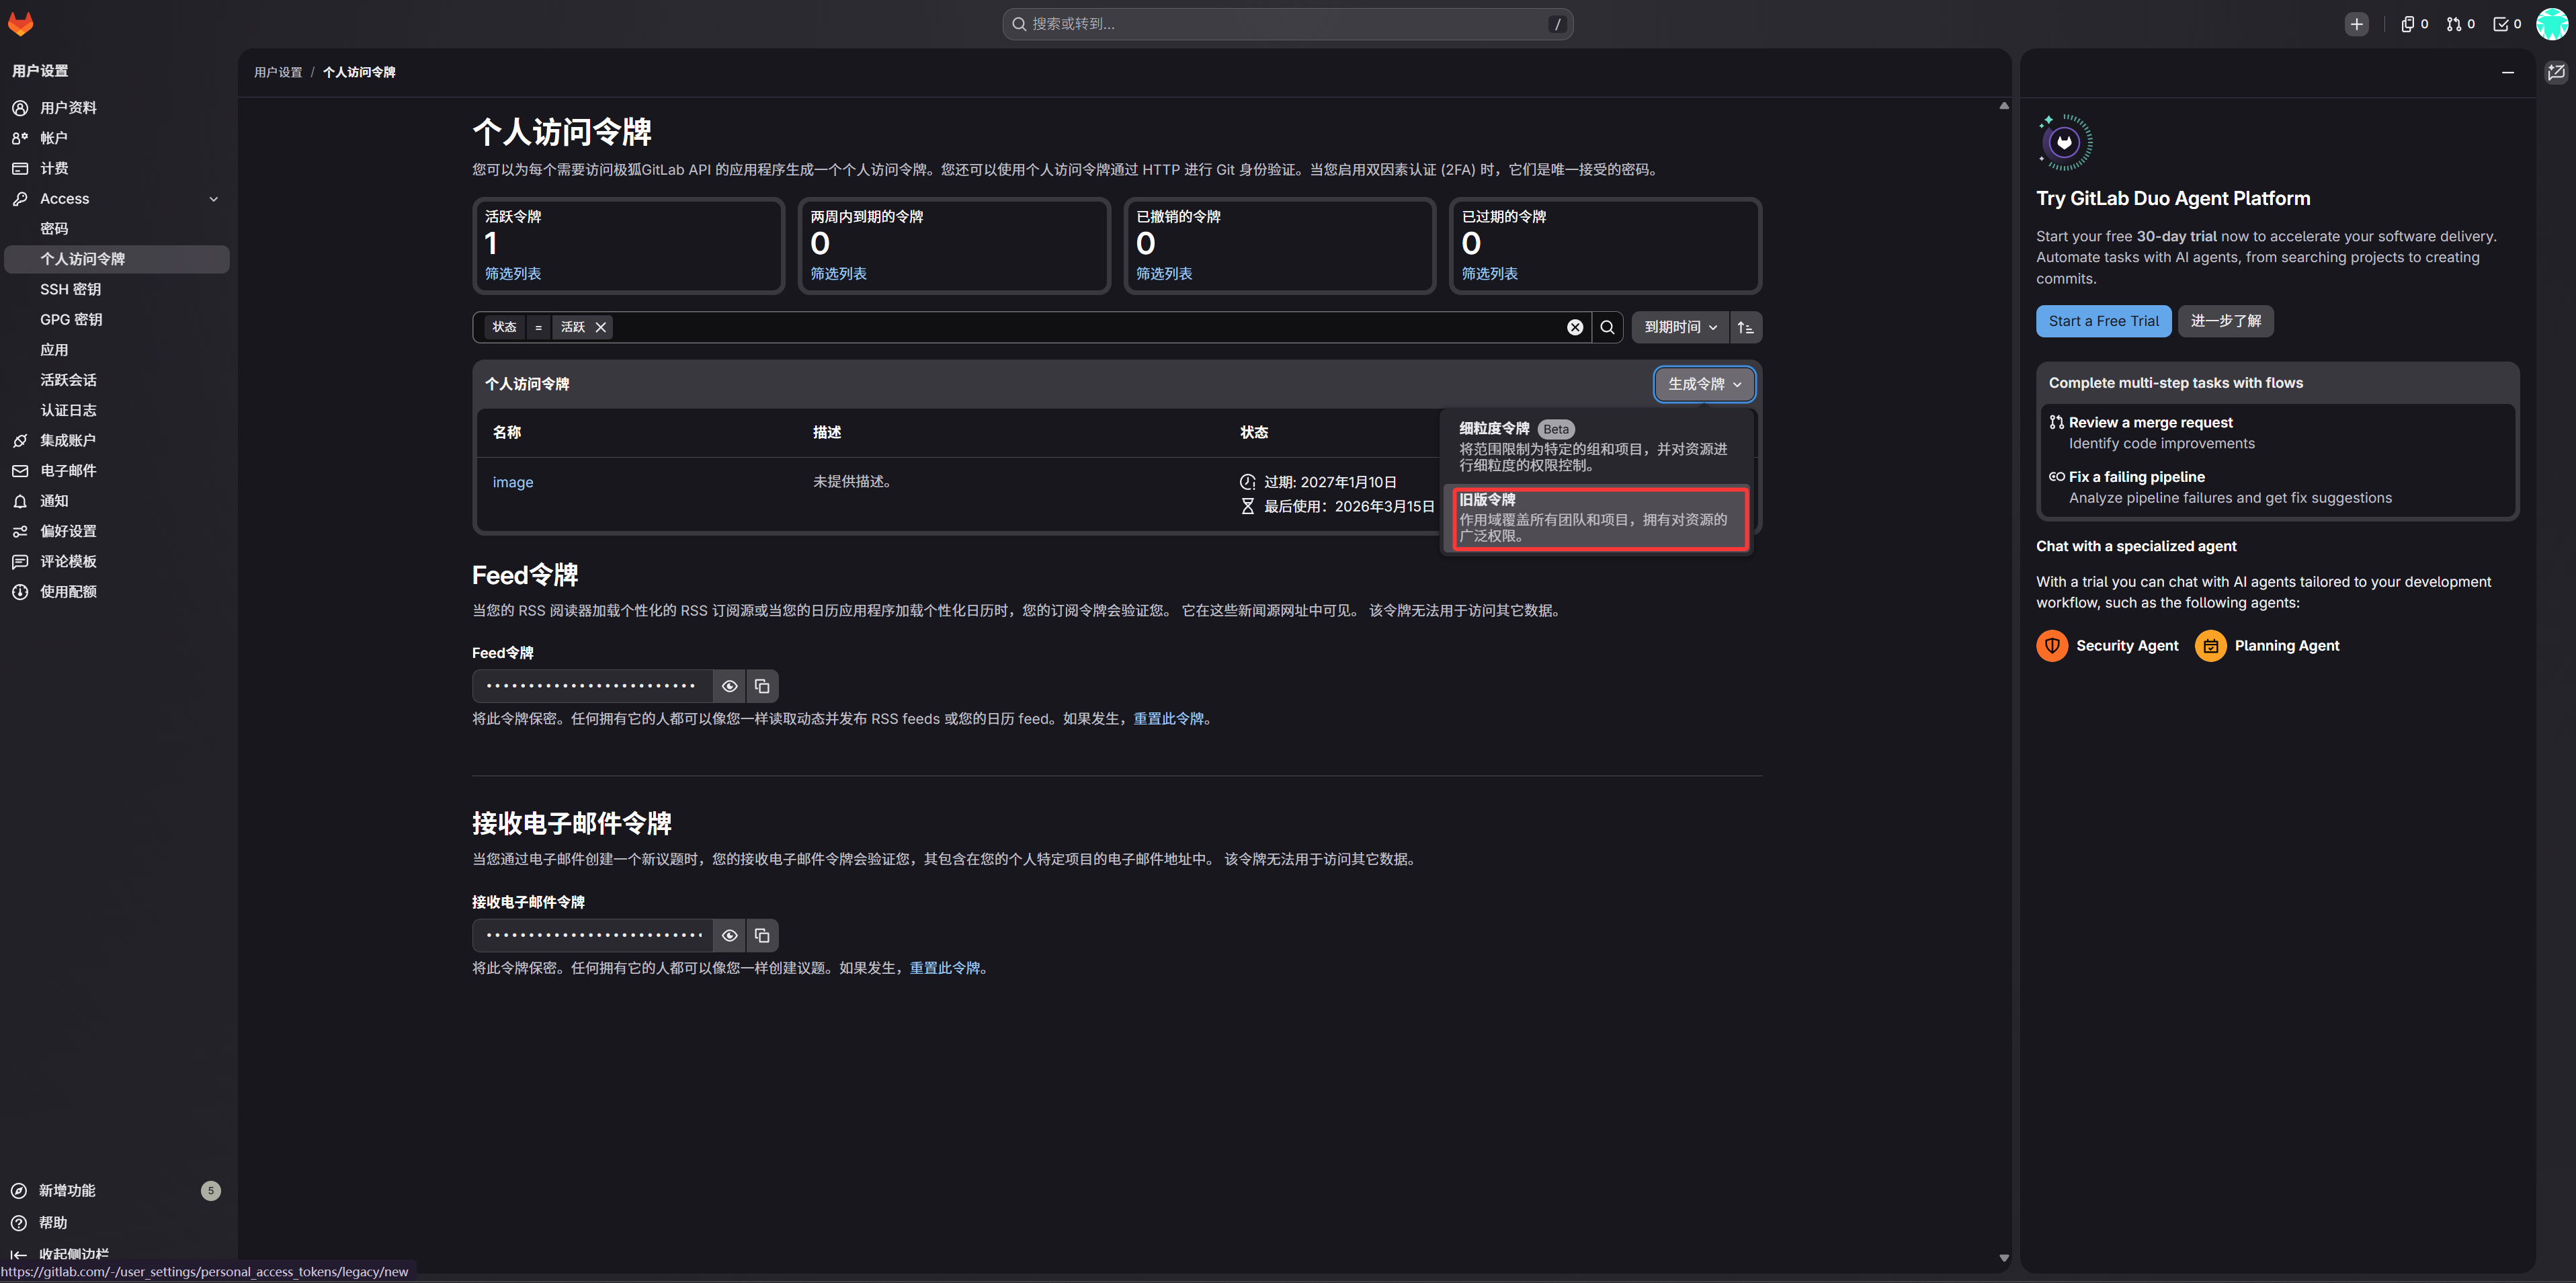Open 密码 settings page
The height and width of the screenshot is (1283, 2576).
pyautogui.click(x=117, y=229)
